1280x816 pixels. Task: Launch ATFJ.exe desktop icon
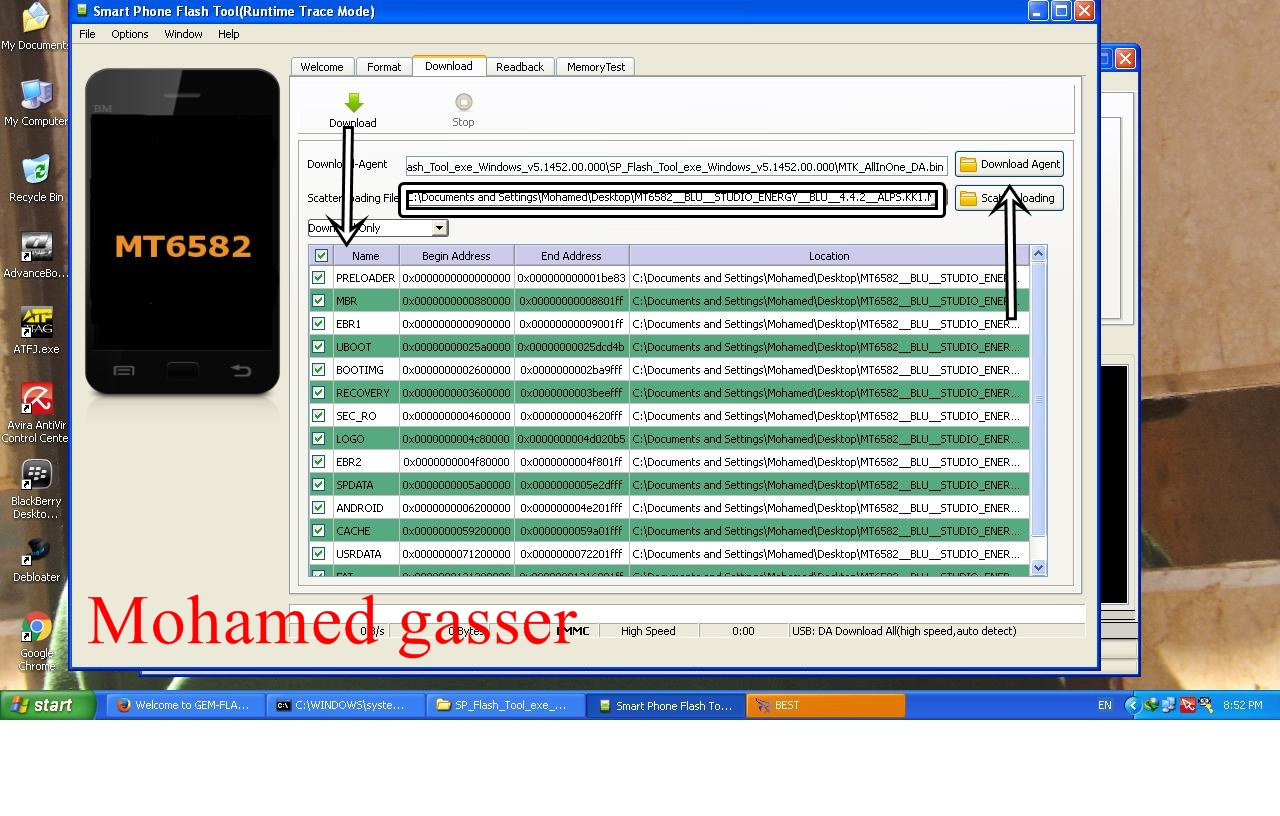(36, 330)
